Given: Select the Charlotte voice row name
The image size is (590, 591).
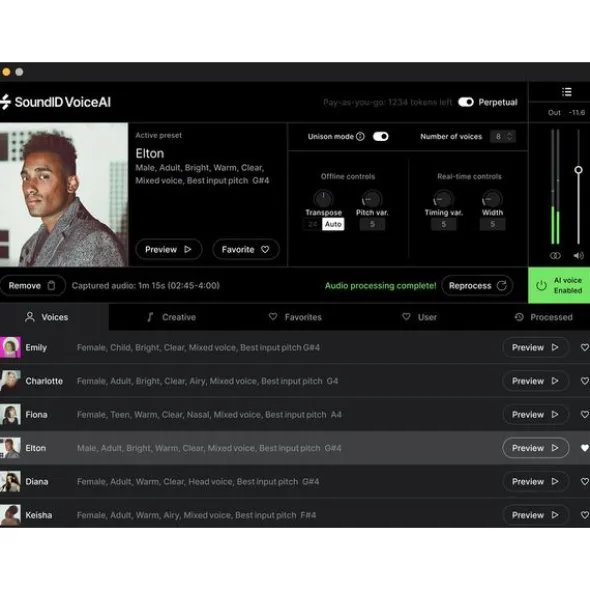Looking at the screenshot, I should tap(44, 381).
